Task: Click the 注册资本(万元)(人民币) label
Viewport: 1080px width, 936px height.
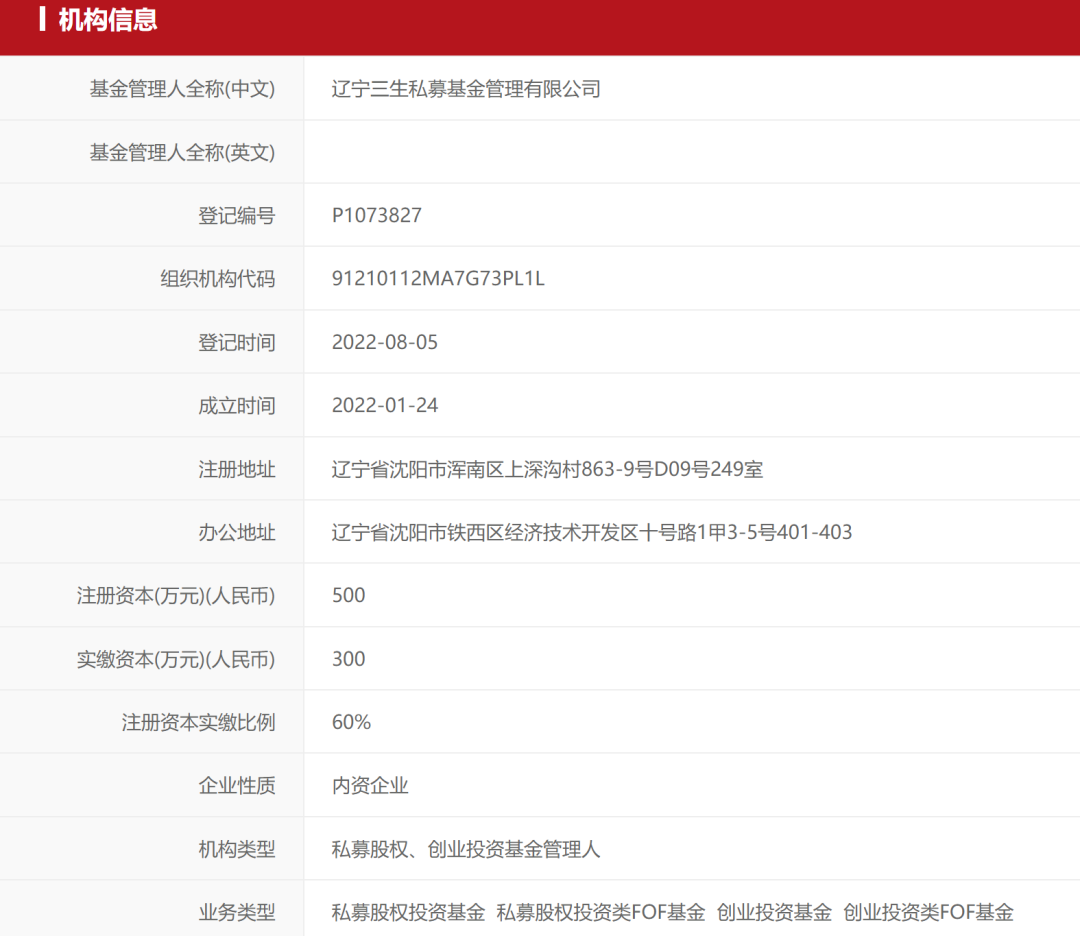Action: click(x=176, y=596)
